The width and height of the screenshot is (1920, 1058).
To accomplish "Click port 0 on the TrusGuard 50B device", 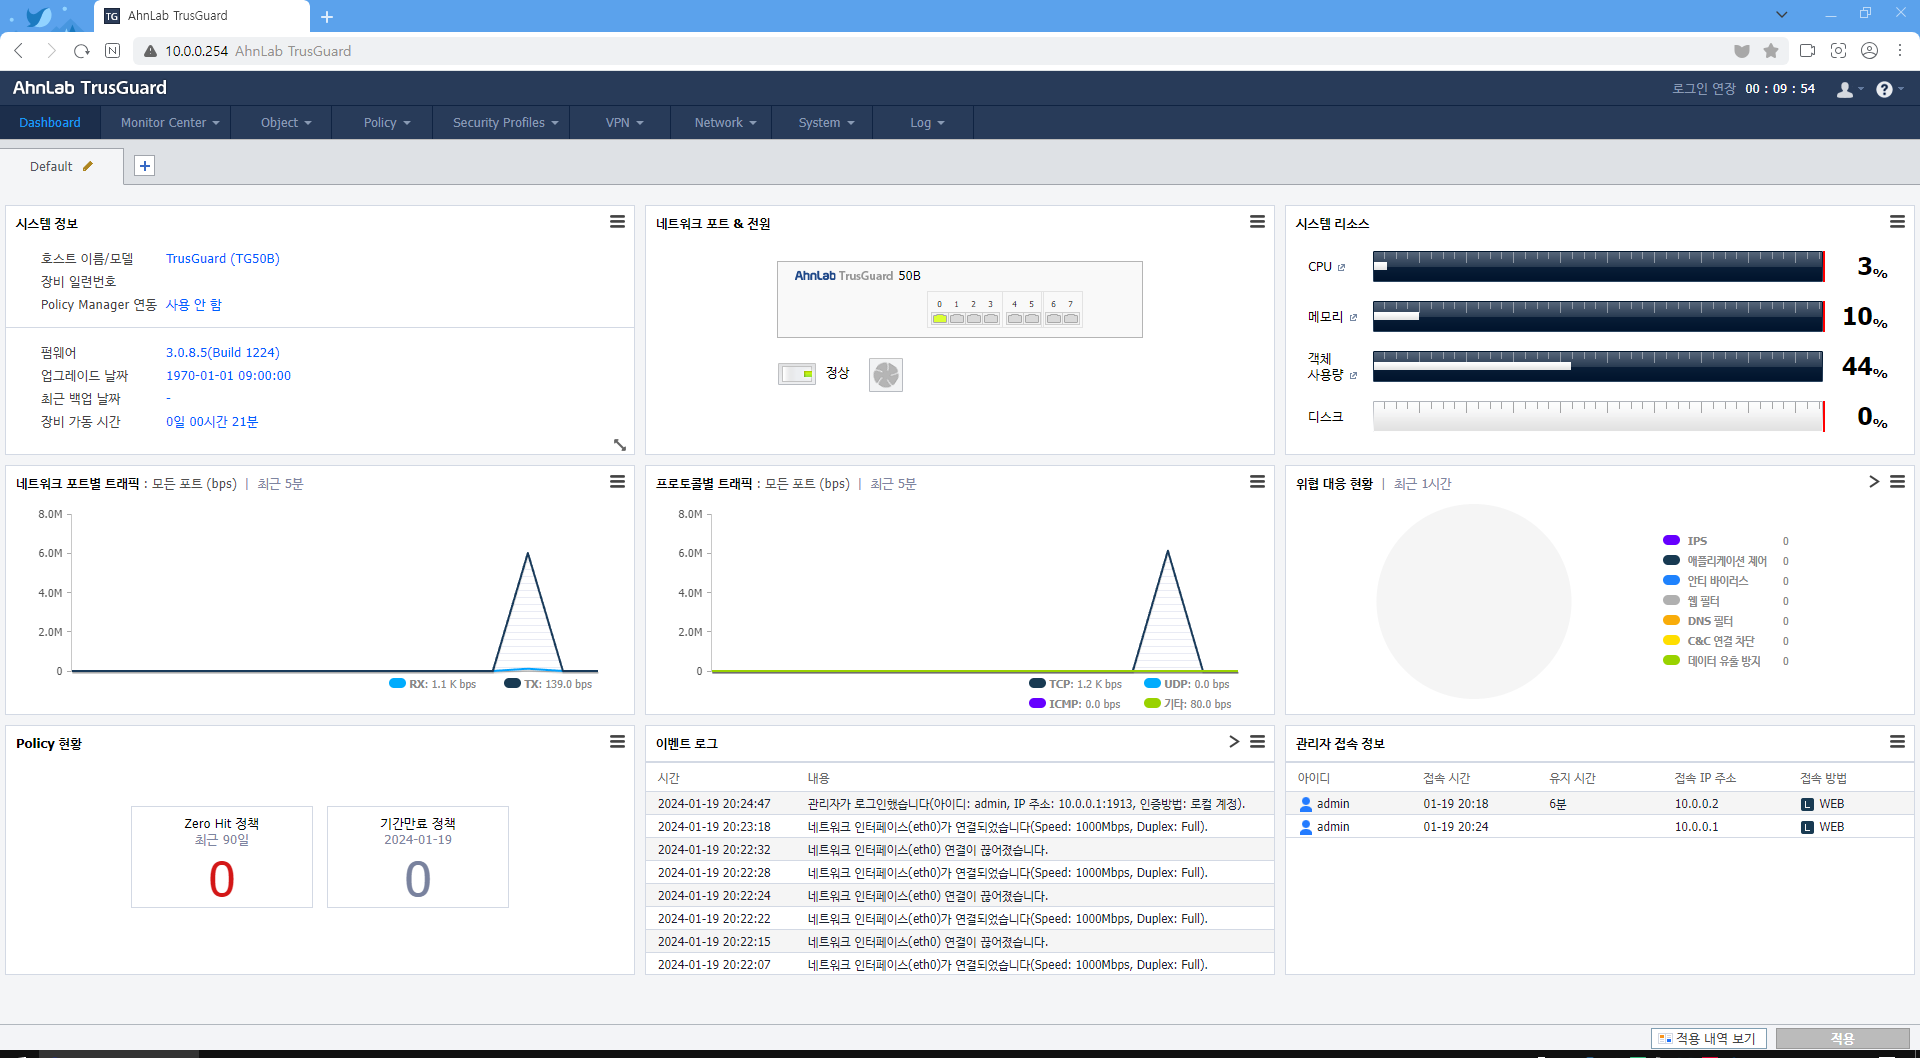I will point(939,318).
